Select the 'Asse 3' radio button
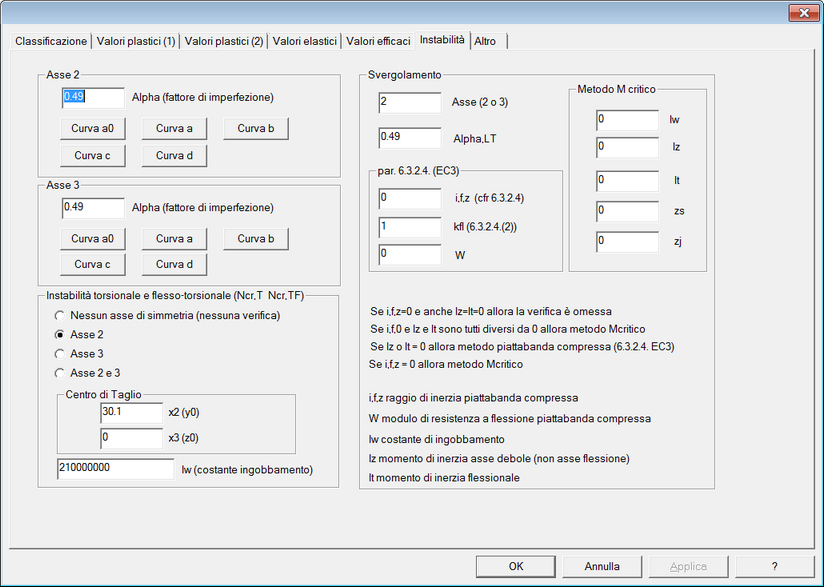 click(60, 354)
